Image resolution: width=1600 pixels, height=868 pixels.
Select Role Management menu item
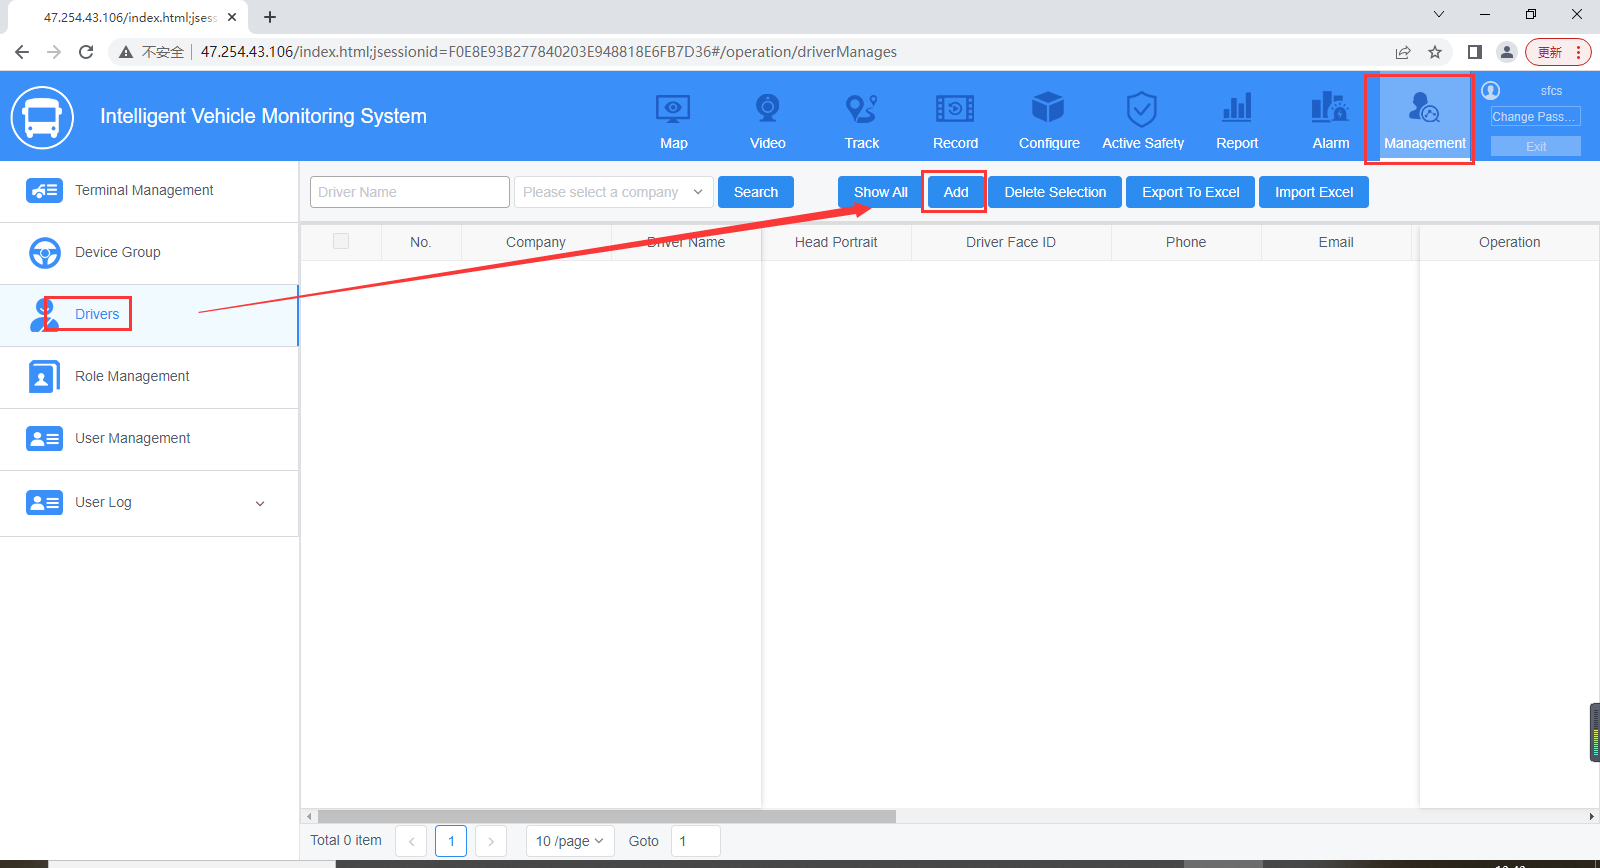[x=149, y=377]
